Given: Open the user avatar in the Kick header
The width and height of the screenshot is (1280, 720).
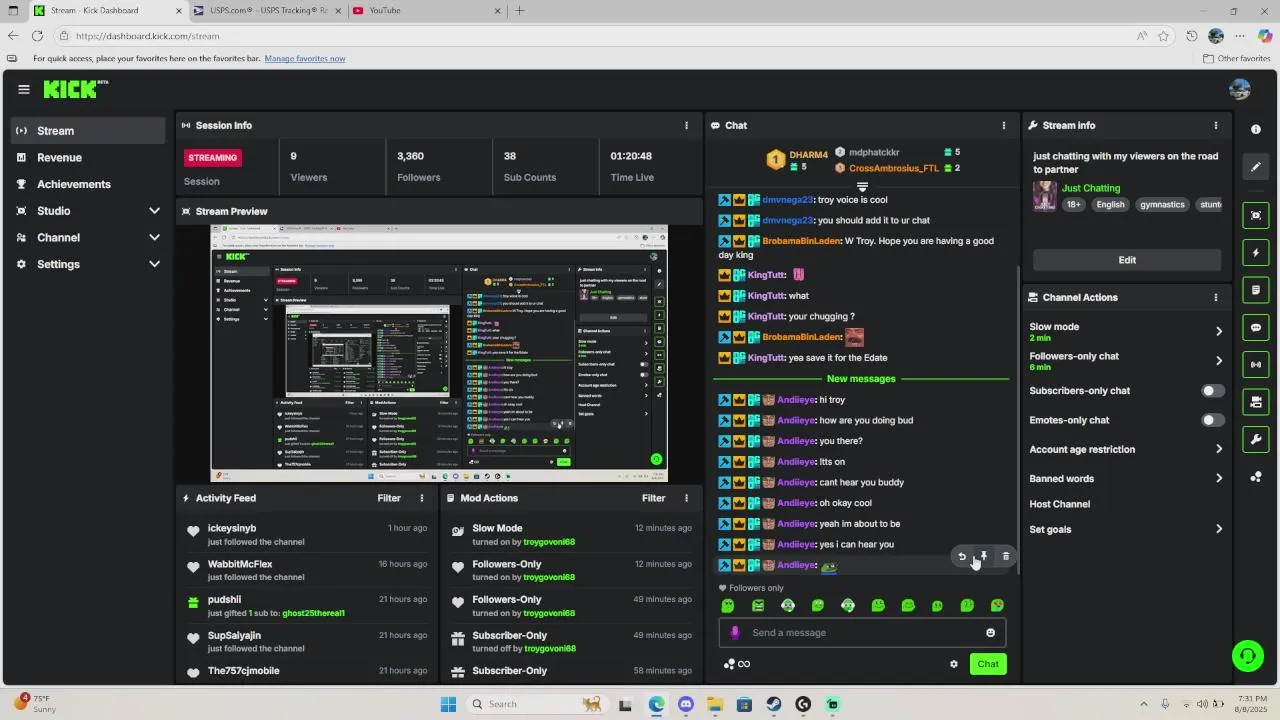Looking at the screenshot, I should pyautogui.click(x=1240, y=89).
